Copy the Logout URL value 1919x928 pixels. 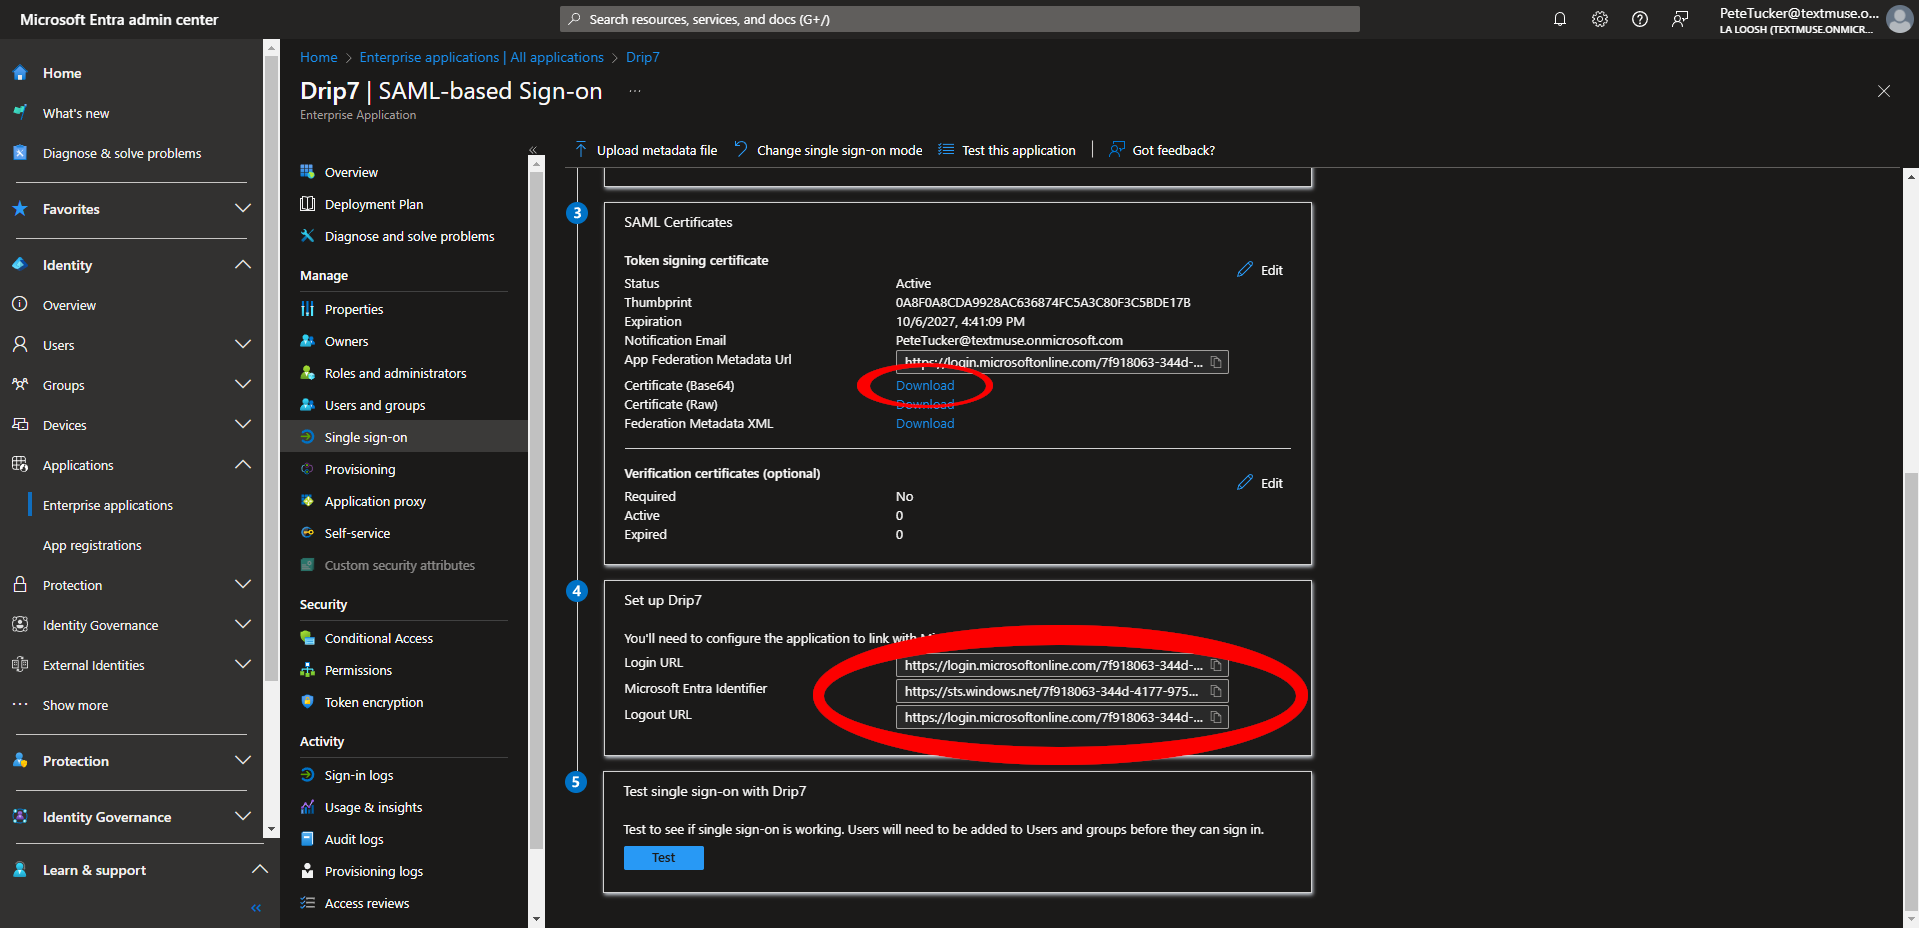tap(1216, 717)
